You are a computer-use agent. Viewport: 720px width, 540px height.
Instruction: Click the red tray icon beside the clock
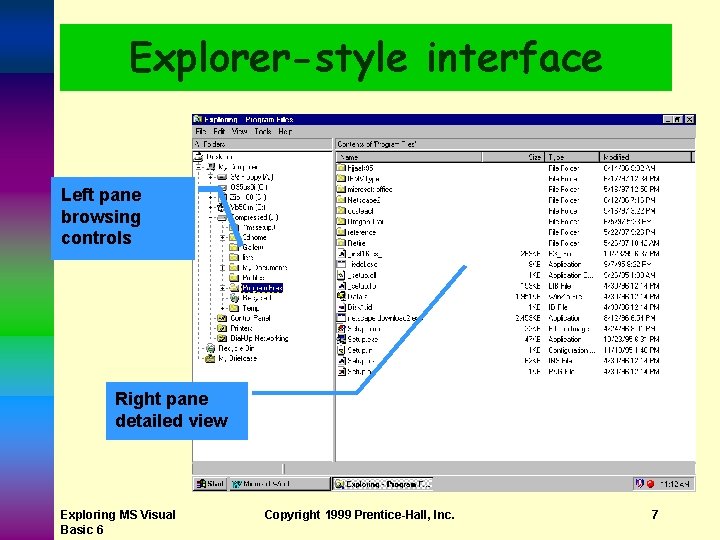click(x=650, y=484)
